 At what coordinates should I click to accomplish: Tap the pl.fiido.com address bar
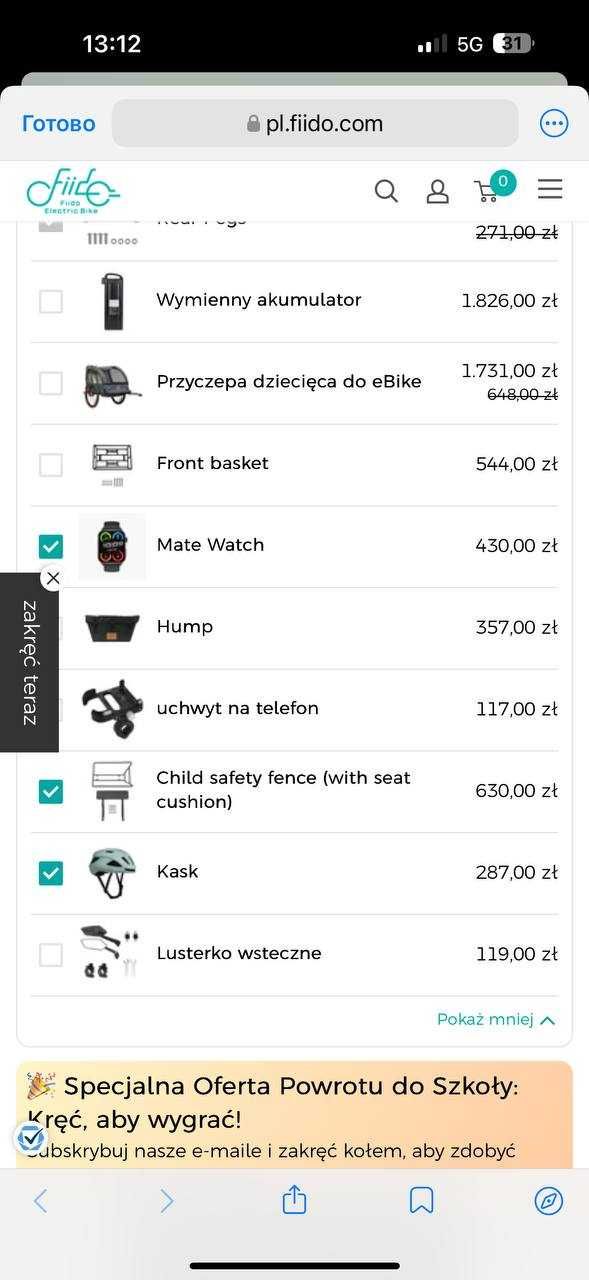pos(315,124)
